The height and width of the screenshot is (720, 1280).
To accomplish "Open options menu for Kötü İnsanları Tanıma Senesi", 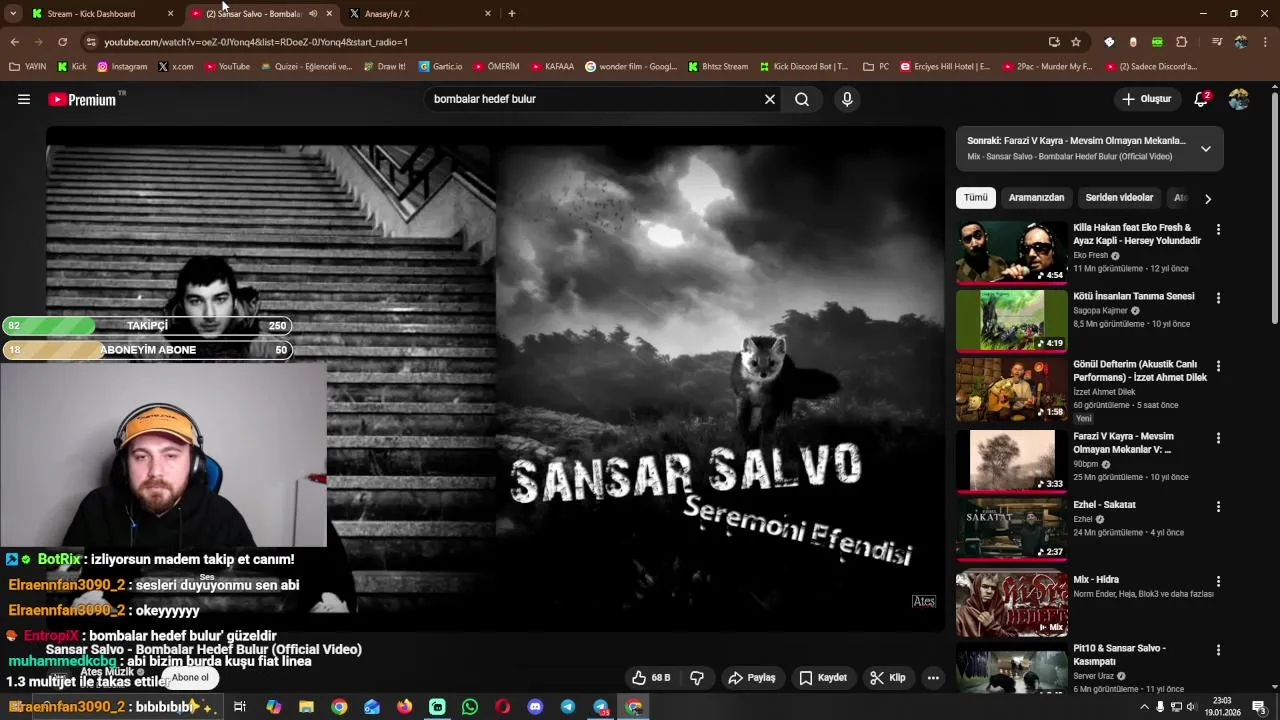I will point(1218,298).
